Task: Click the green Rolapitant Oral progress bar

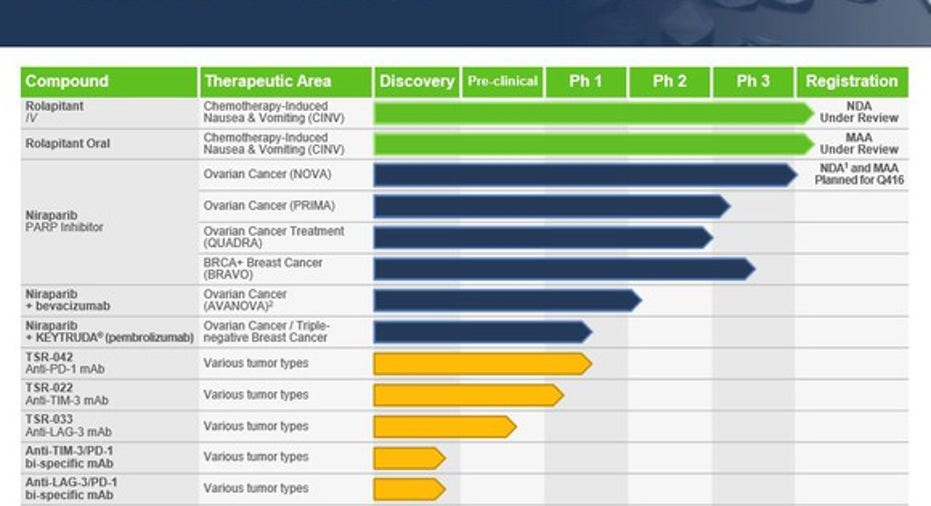Action: coord(594,144)
